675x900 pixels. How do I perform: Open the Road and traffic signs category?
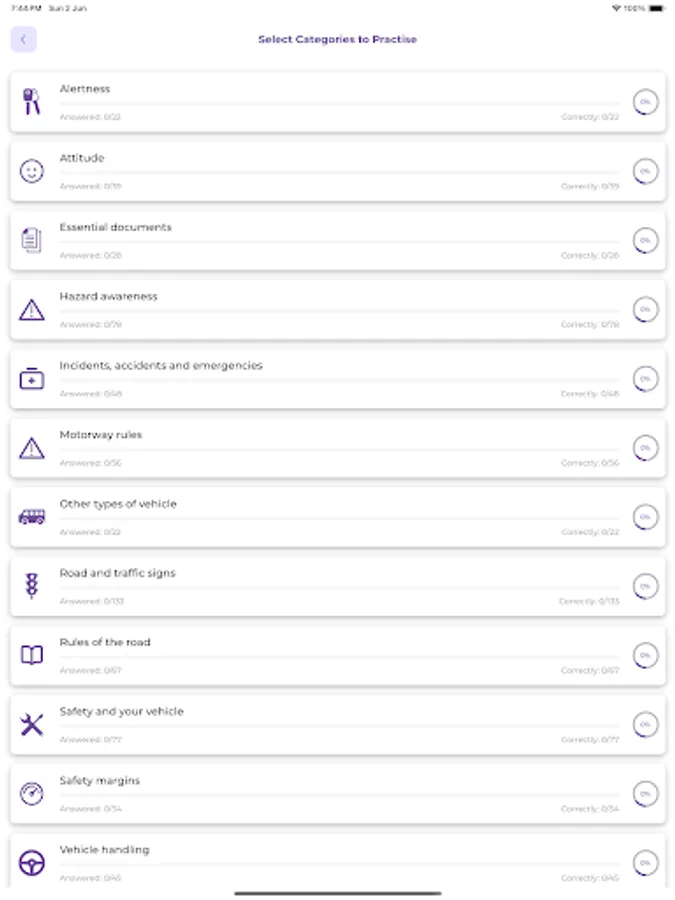tap(337, 586)
